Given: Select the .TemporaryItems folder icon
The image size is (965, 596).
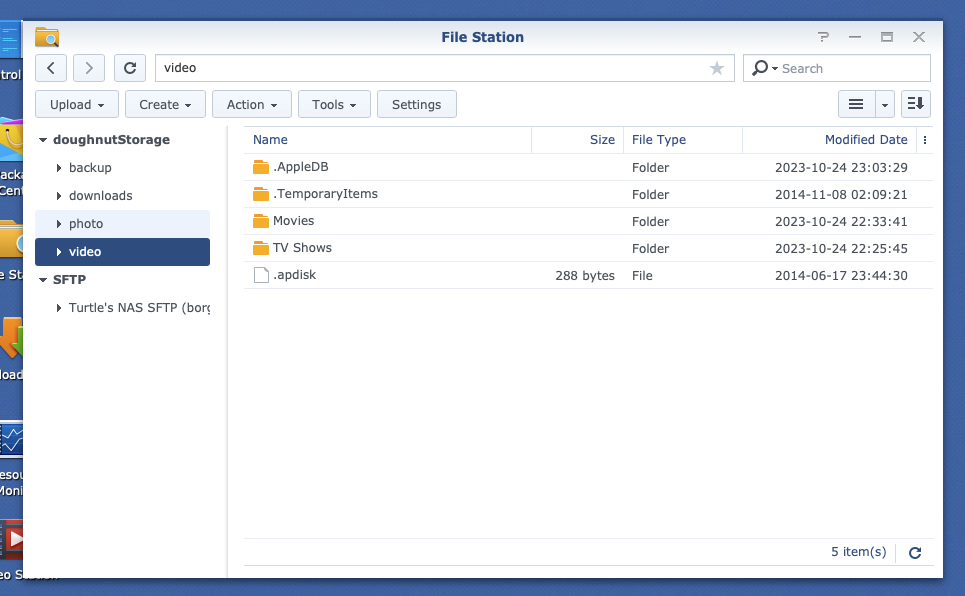Looking at the screenshot, I should coord(261,194).
